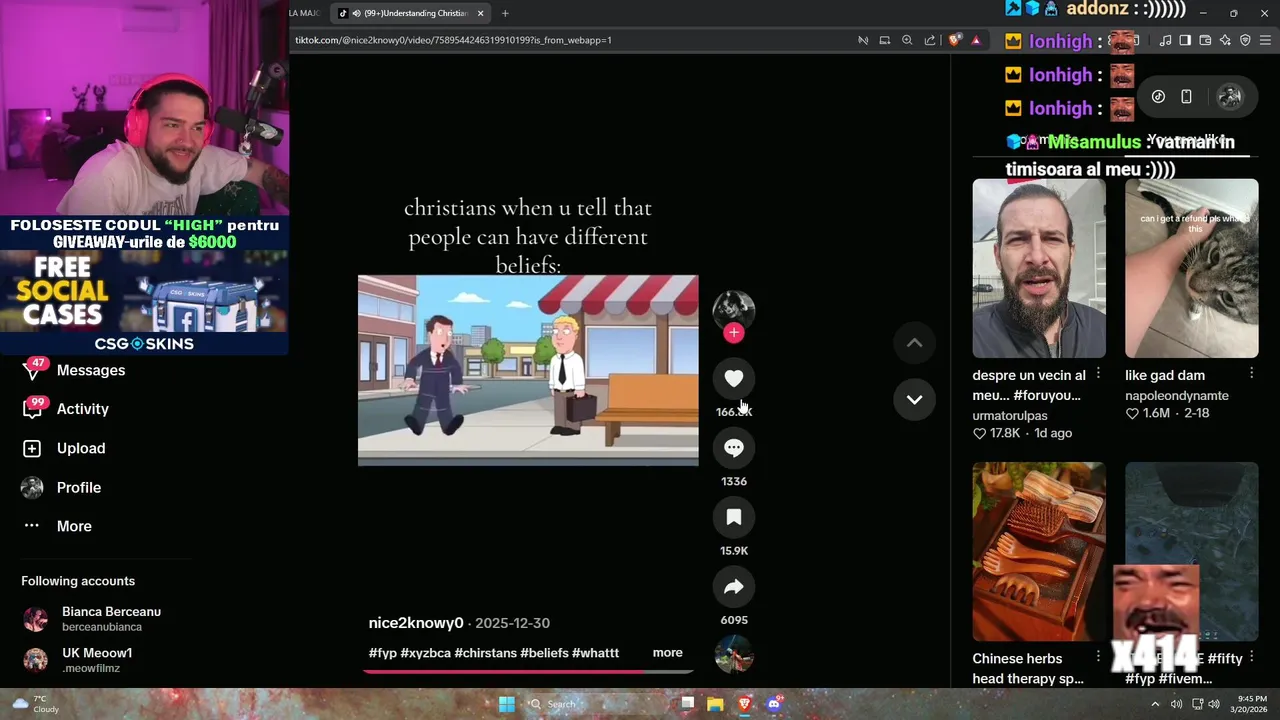This screenshot has height=720, width=1280.
Task: Expand the caption with 'more'
Action: click(667, 653)
